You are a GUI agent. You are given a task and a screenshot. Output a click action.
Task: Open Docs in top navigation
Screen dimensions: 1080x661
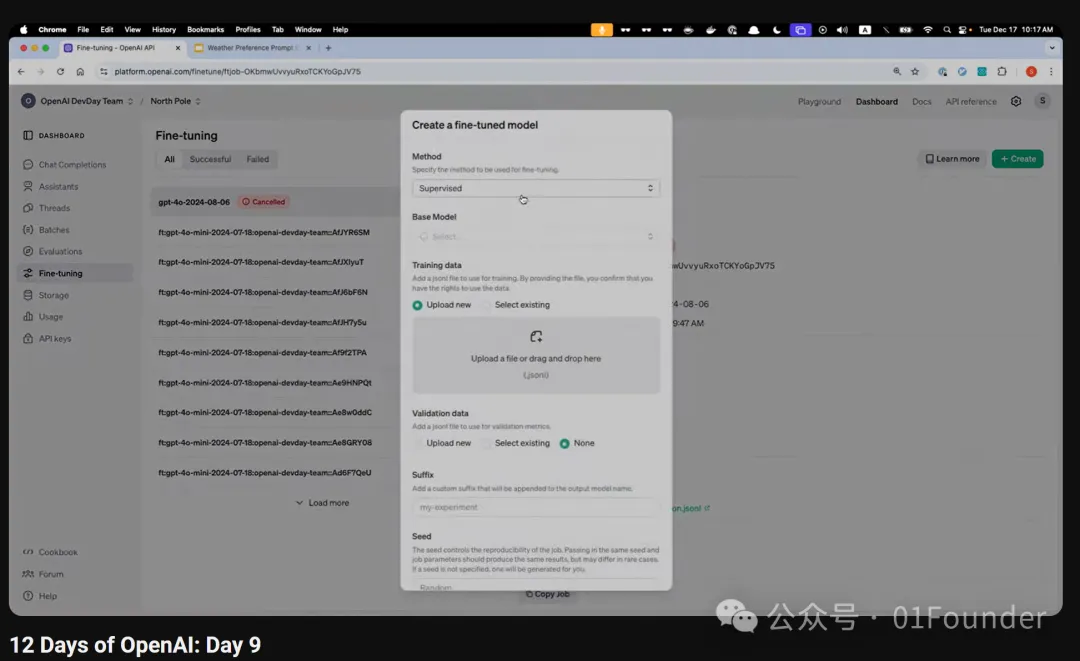(922, 101)
